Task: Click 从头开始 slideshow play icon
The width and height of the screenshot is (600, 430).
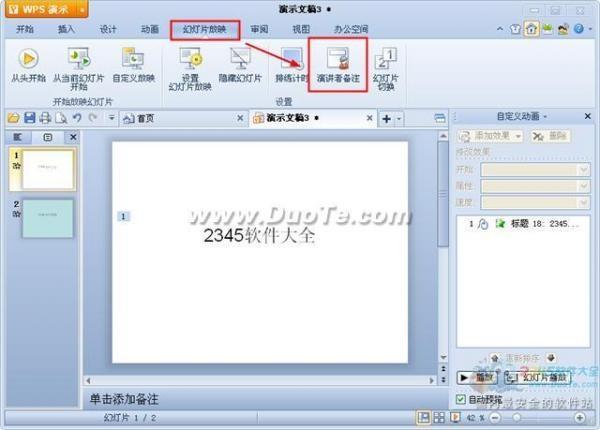Action: coord(26,59)
